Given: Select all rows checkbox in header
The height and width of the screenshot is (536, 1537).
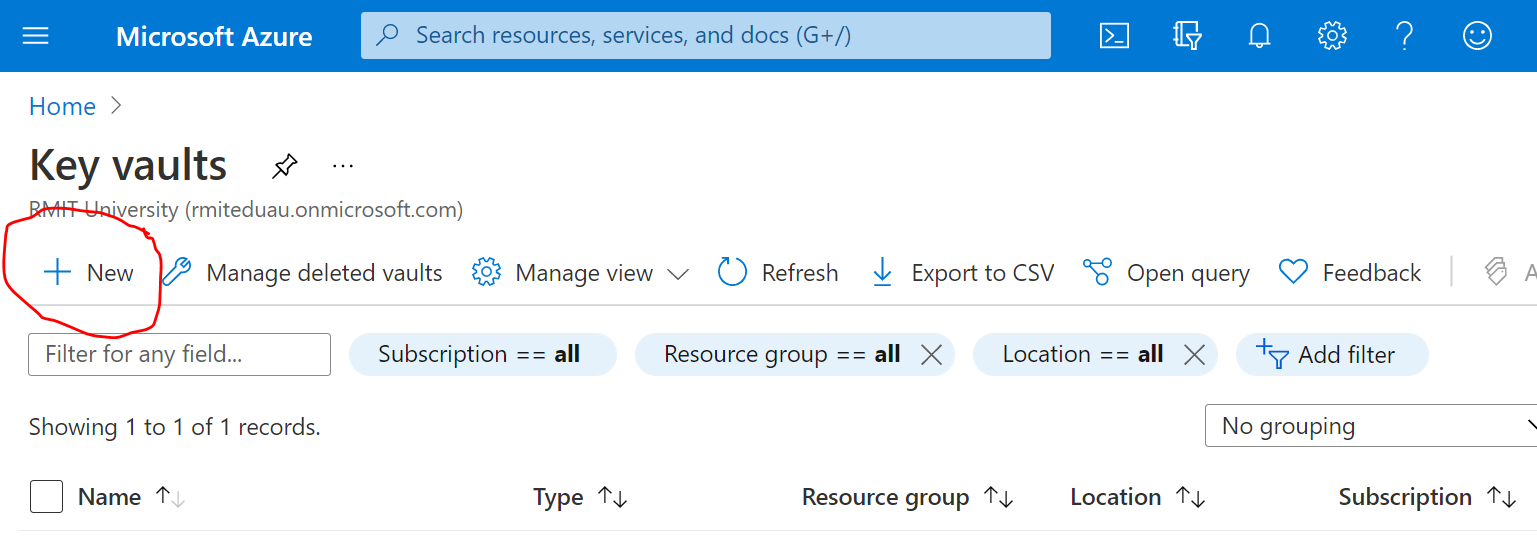Looking at the screenshot, I should (x=46, y=497).
